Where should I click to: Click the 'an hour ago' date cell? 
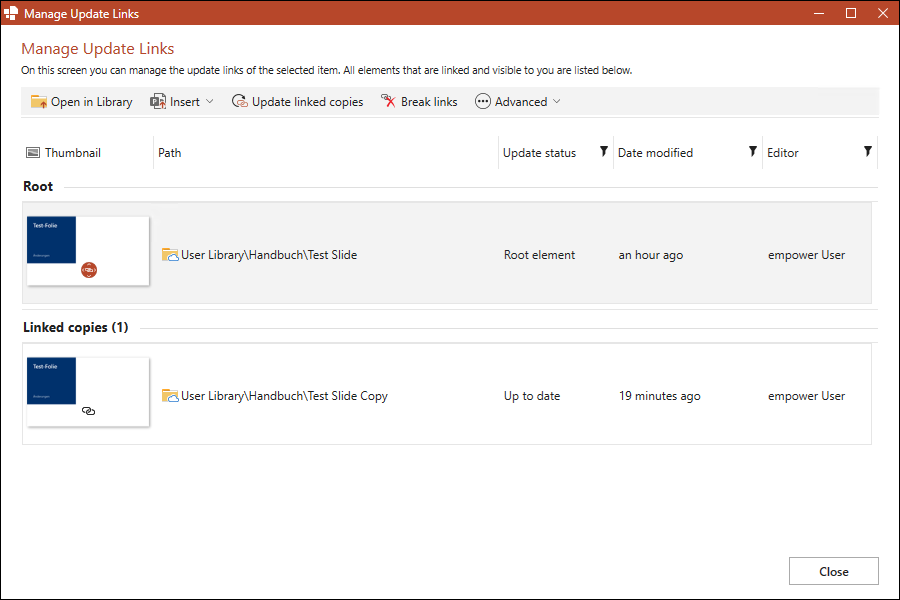(x=651, y=255)
